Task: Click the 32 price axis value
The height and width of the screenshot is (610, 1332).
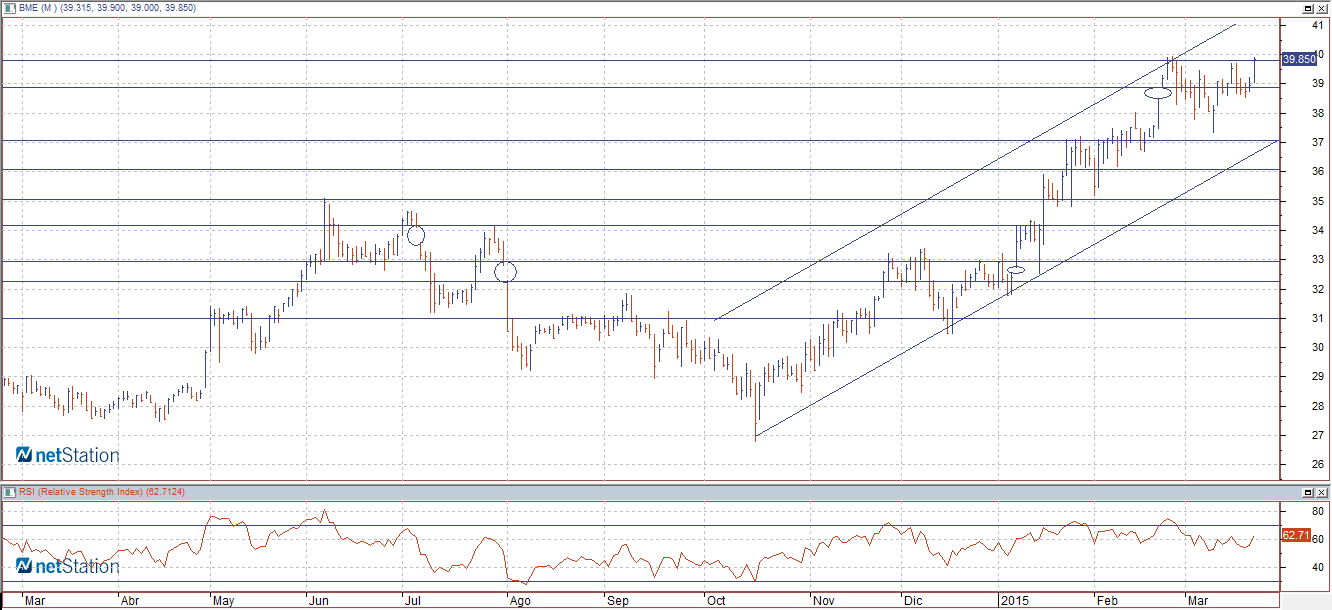Action: (1319, 289)
